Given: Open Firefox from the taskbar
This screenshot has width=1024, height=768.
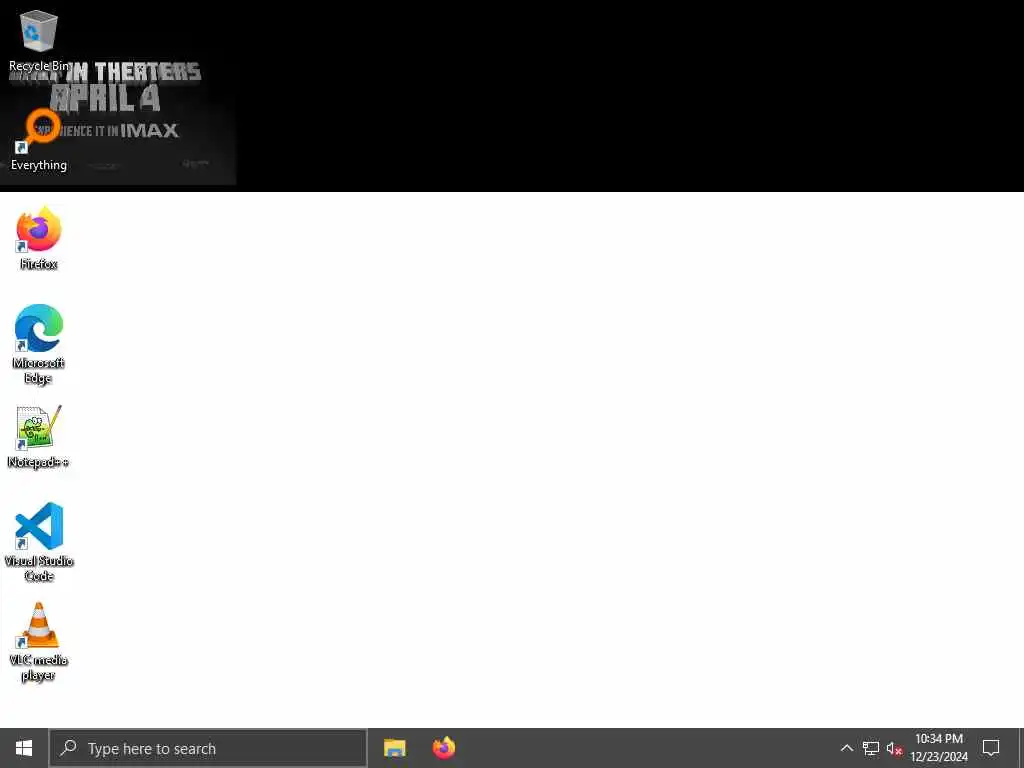Looking at the screenshot, I should click(x=444, y=748).
